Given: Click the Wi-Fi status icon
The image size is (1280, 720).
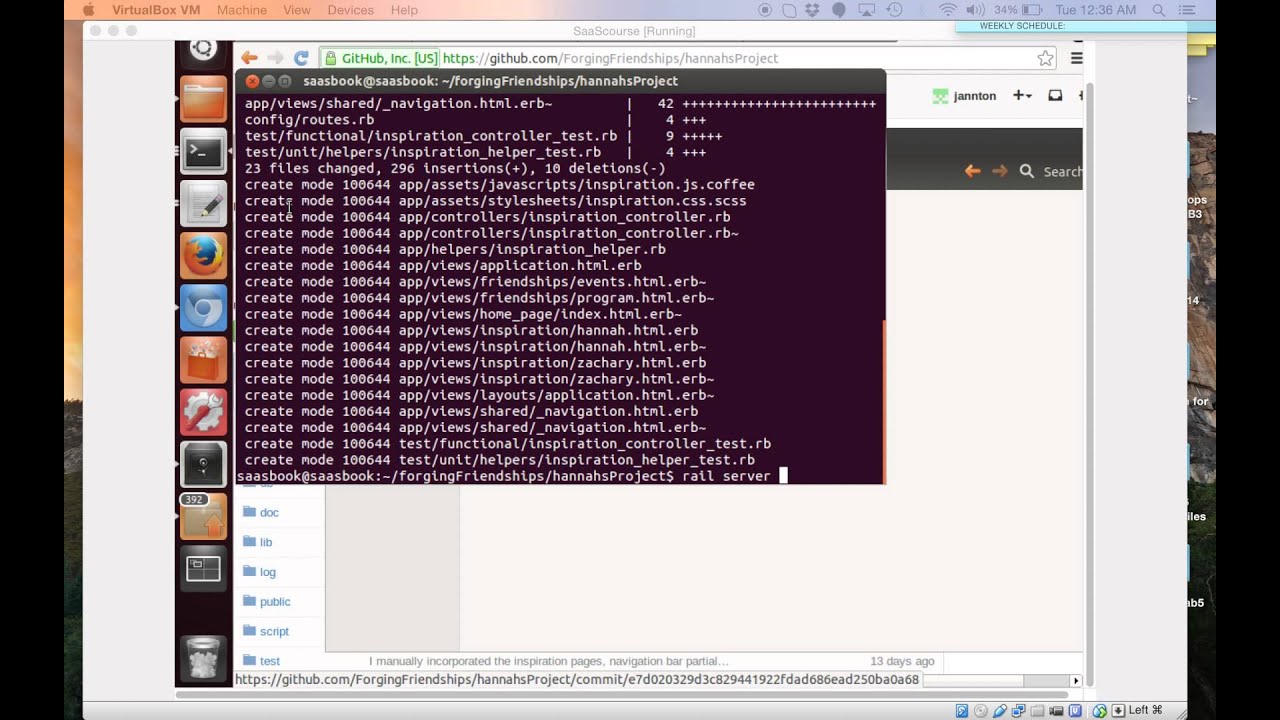Looking at the screenshot, I should tap(946, 10).
